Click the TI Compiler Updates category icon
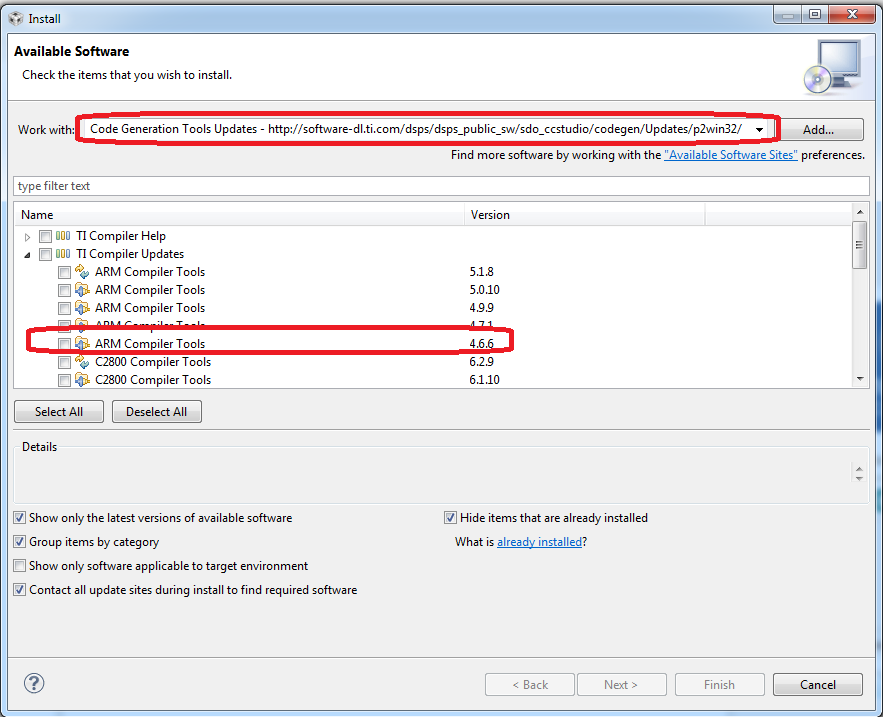This screenshot has height=717, width=883. pyautogui.click(x=63, y=254)
